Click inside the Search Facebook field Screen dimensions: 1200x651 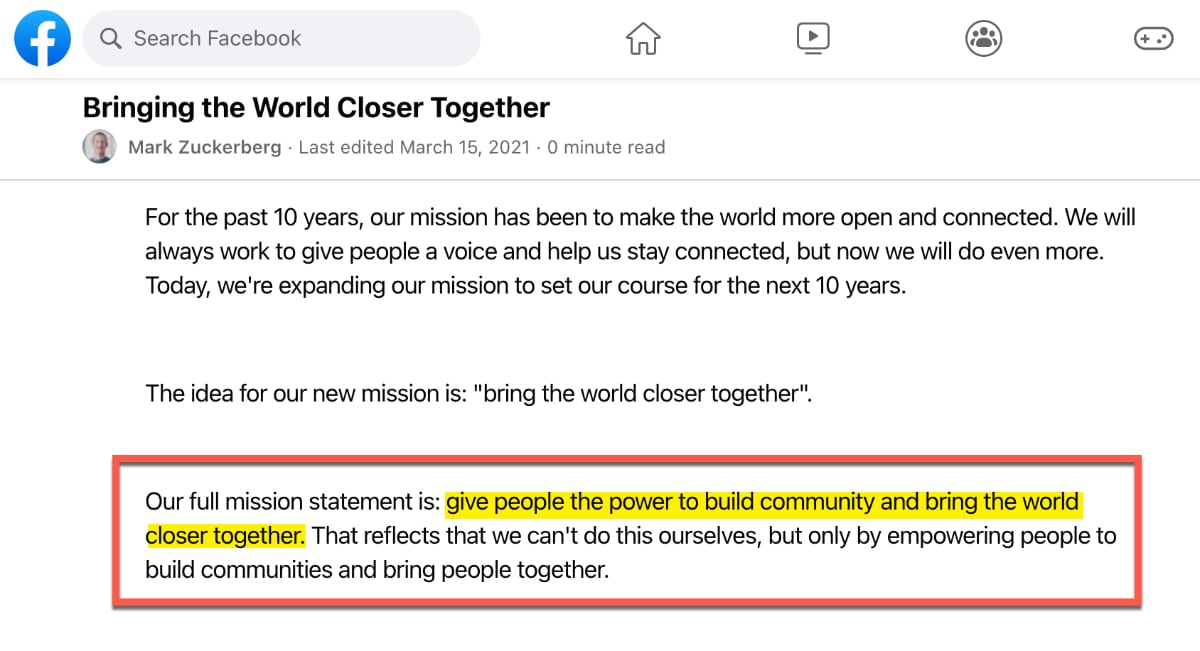pos(280,38)
